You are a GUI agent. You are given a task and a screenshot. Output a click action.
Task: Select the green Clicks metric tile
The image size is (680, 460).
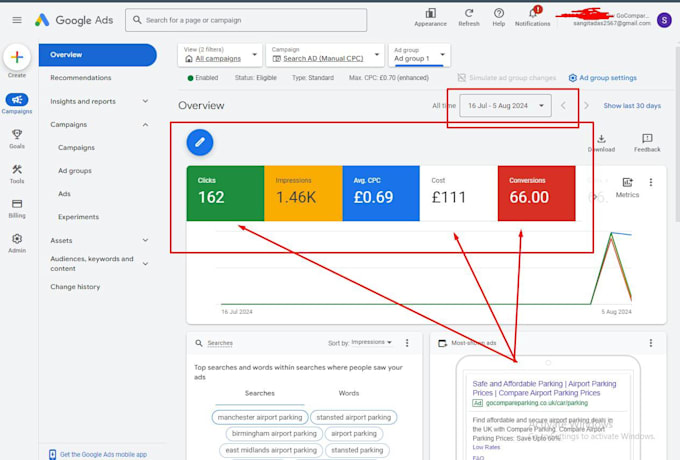point(226,193)
